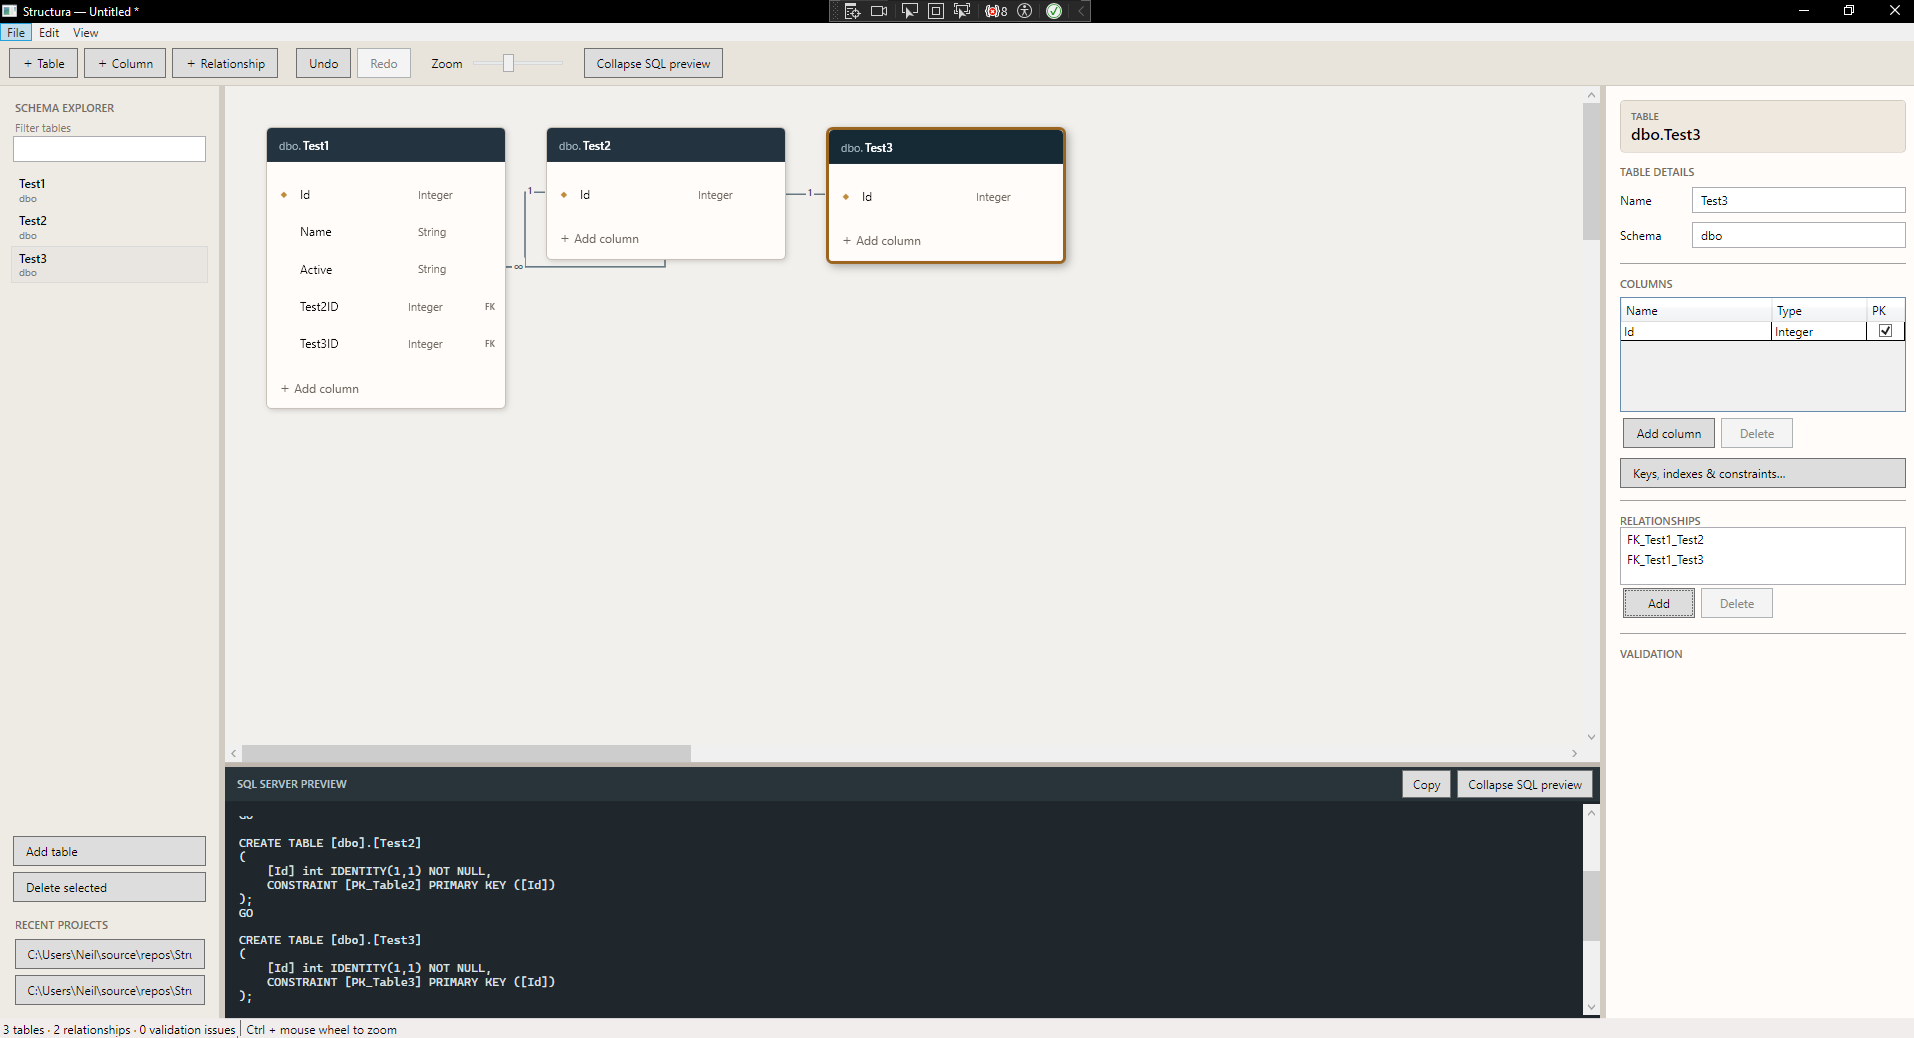The height and width of the screenshot is (1038, 1914).
Task: Select FK_Test1_Test2 relationship
Action: point(1665,540)
